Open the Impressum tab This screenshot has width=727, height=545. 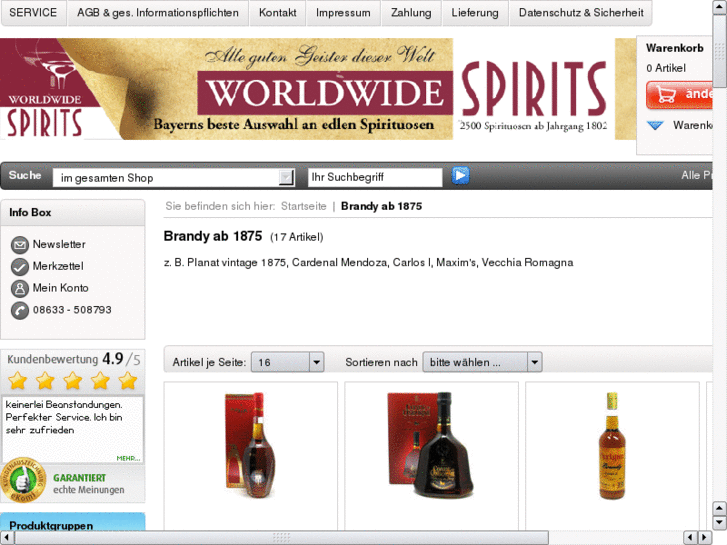343,13
